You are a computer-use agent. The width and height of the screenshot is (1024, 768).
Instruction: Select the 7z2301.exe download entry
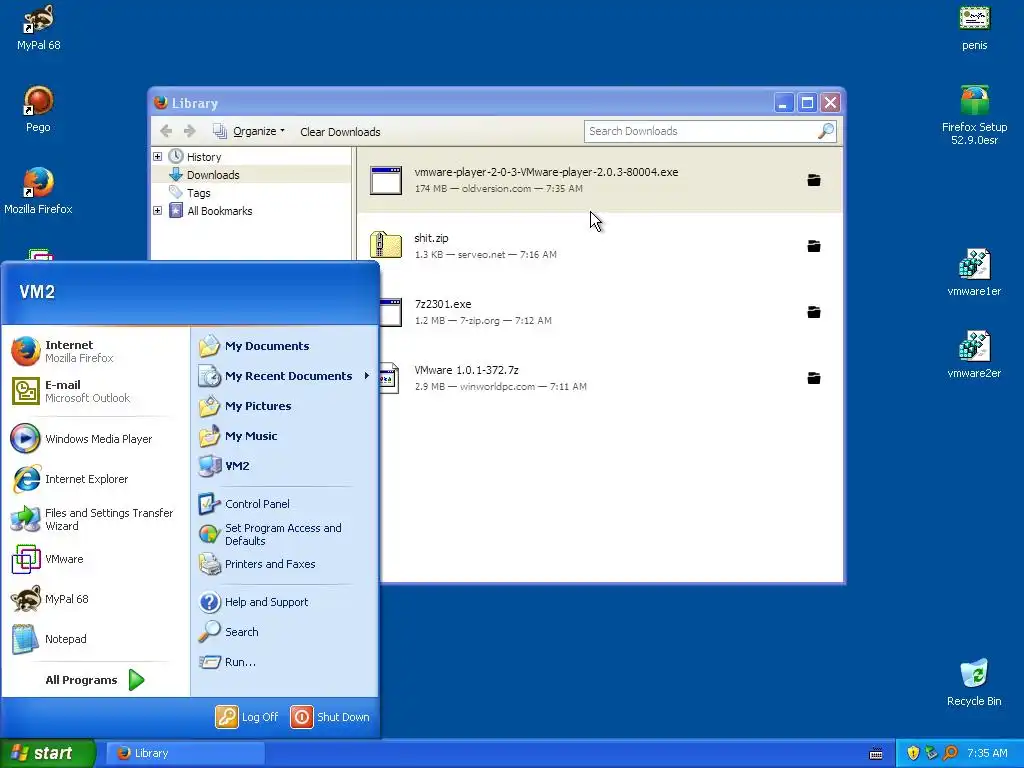coord(600,312)
